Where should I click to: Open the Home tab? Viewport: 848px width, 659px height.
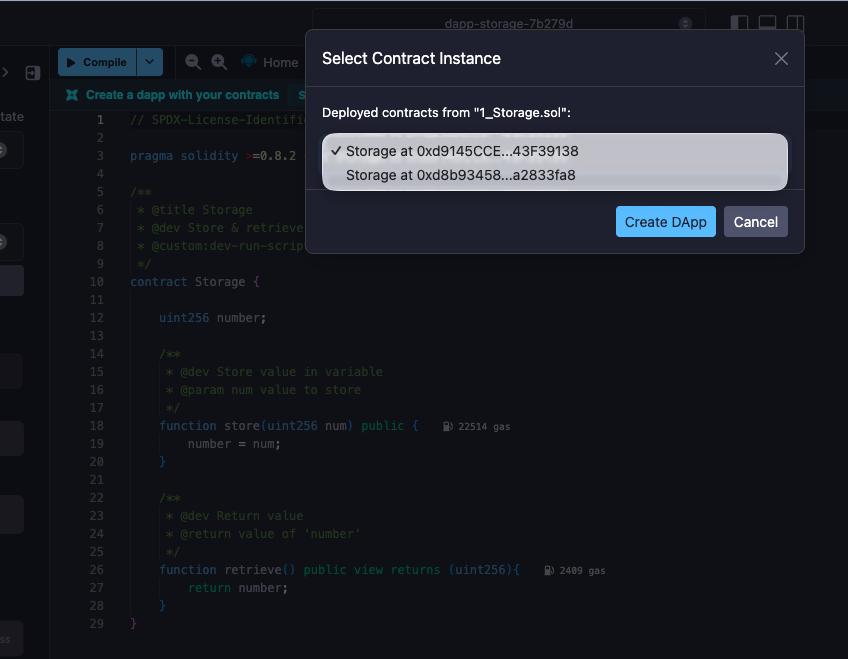pos(270,62)
